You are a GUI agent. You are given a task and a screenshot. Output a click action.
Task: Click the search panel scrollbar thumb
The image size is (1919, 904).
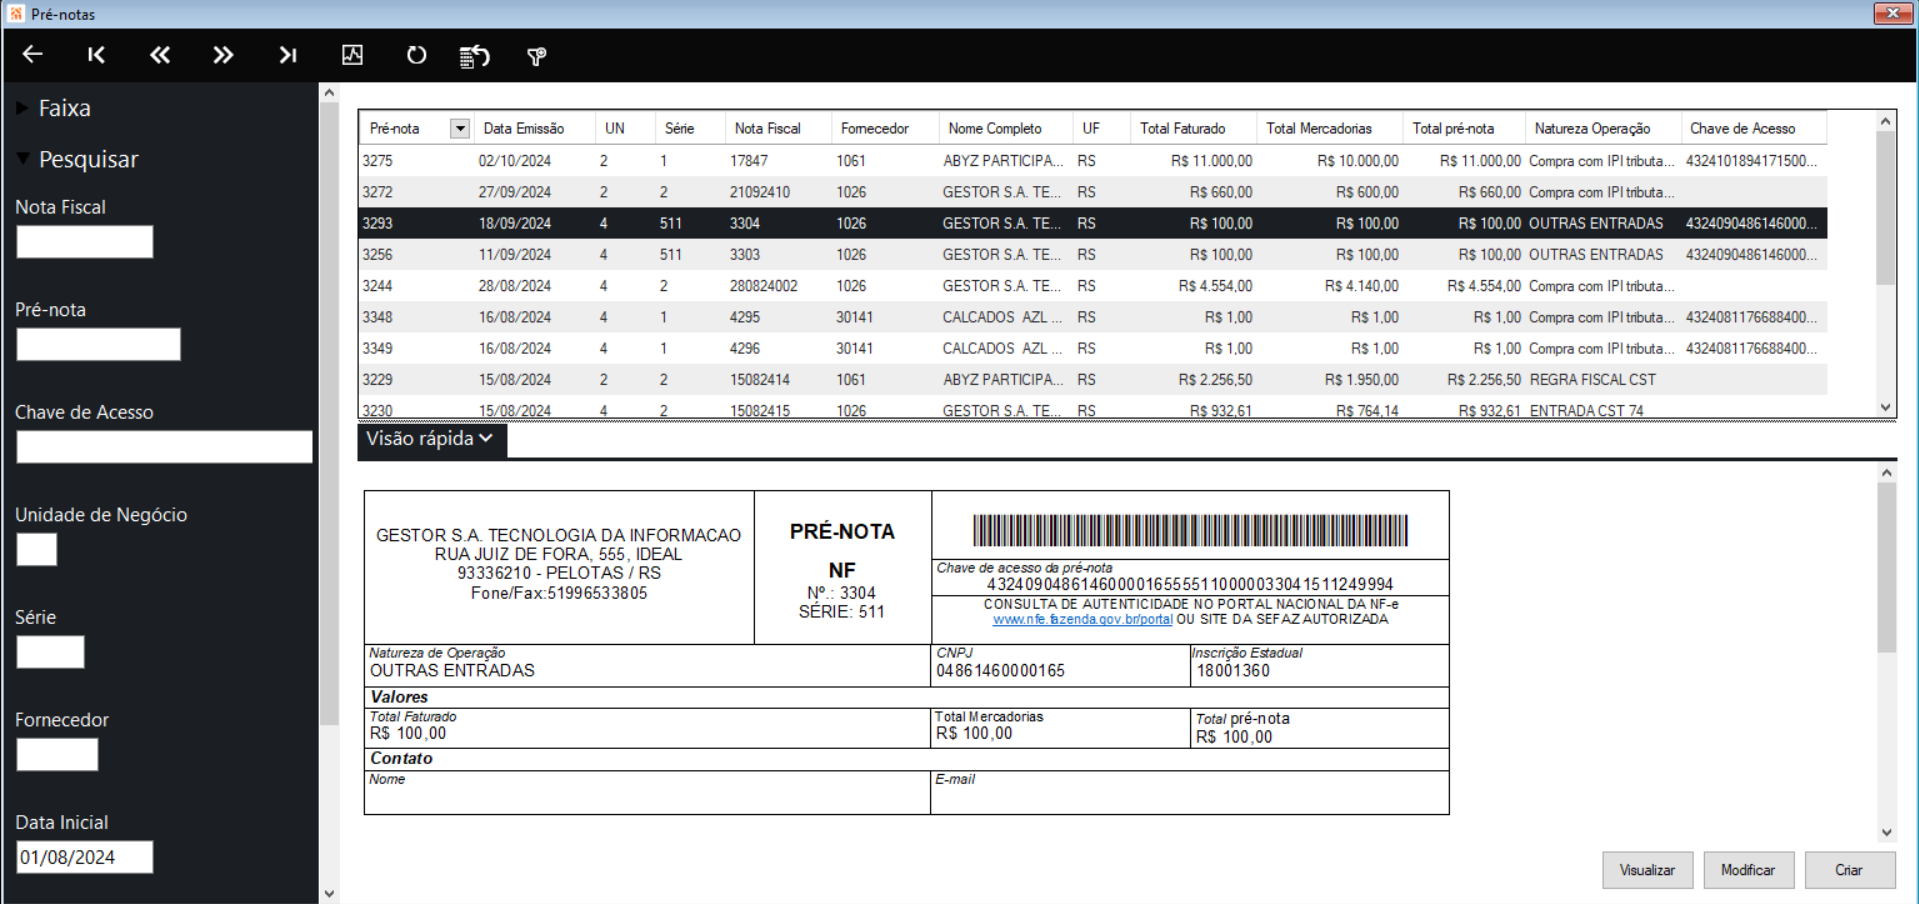[x=329, y=413]
